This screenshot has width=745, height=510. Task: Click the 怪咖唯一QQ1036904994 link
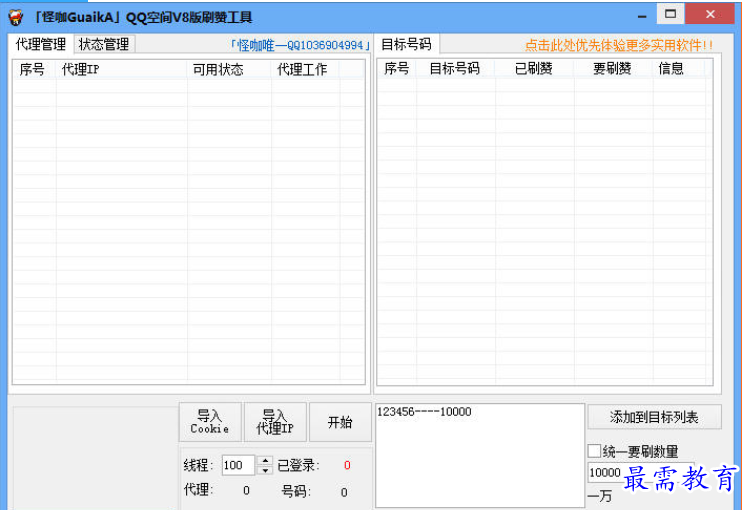300,45
